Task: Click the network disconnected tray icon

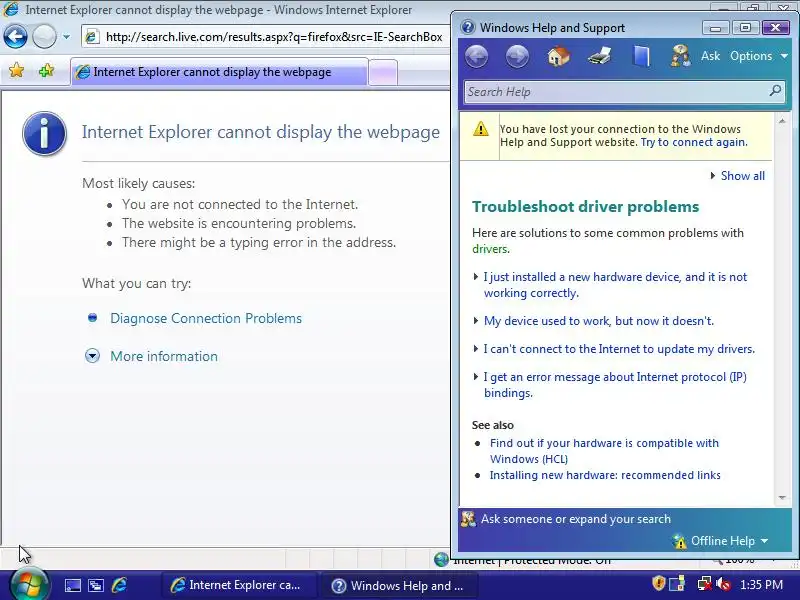Action: tap(705, 583)
